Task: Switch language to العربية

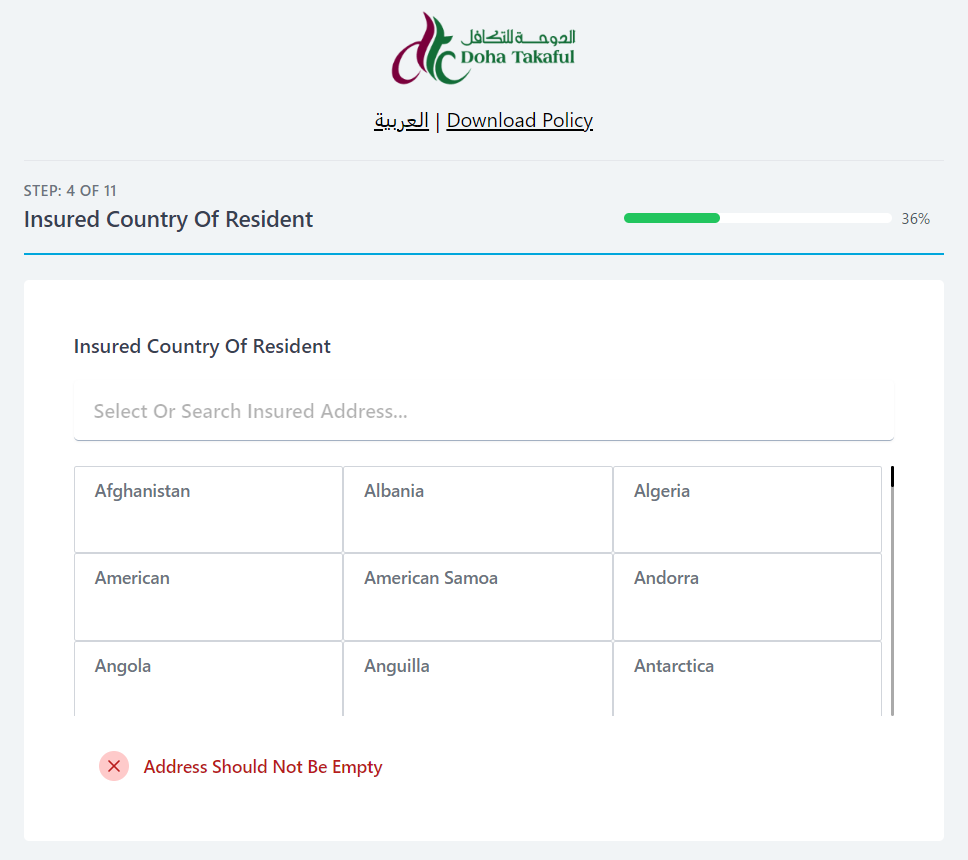Action: tap(401, 120)
